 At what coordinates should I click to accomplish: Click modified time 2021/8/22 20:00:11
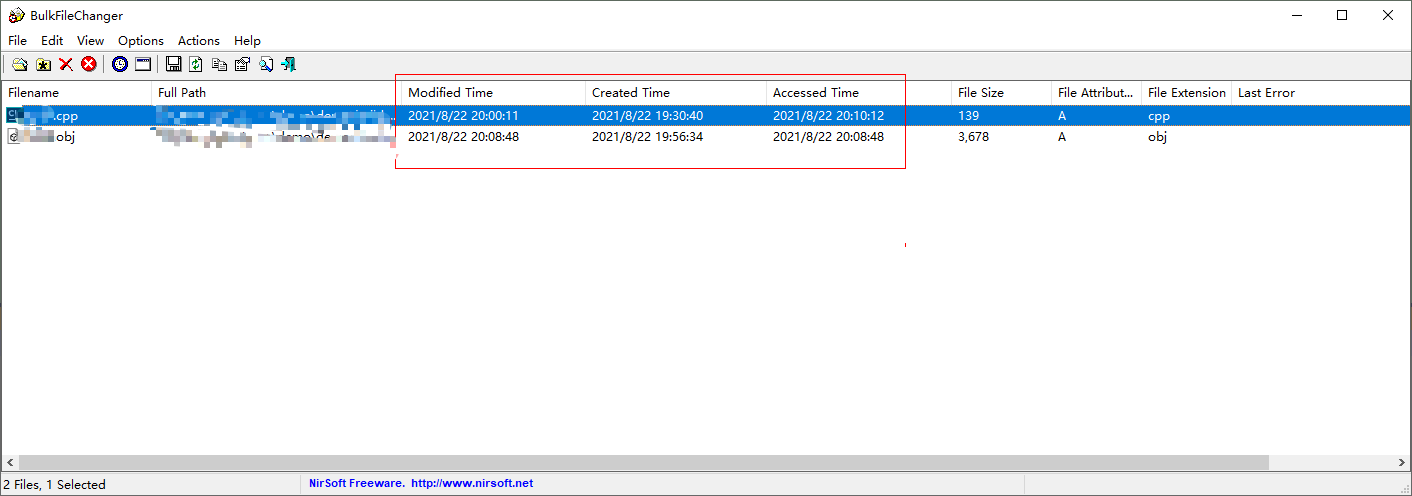tap(463, 116)
